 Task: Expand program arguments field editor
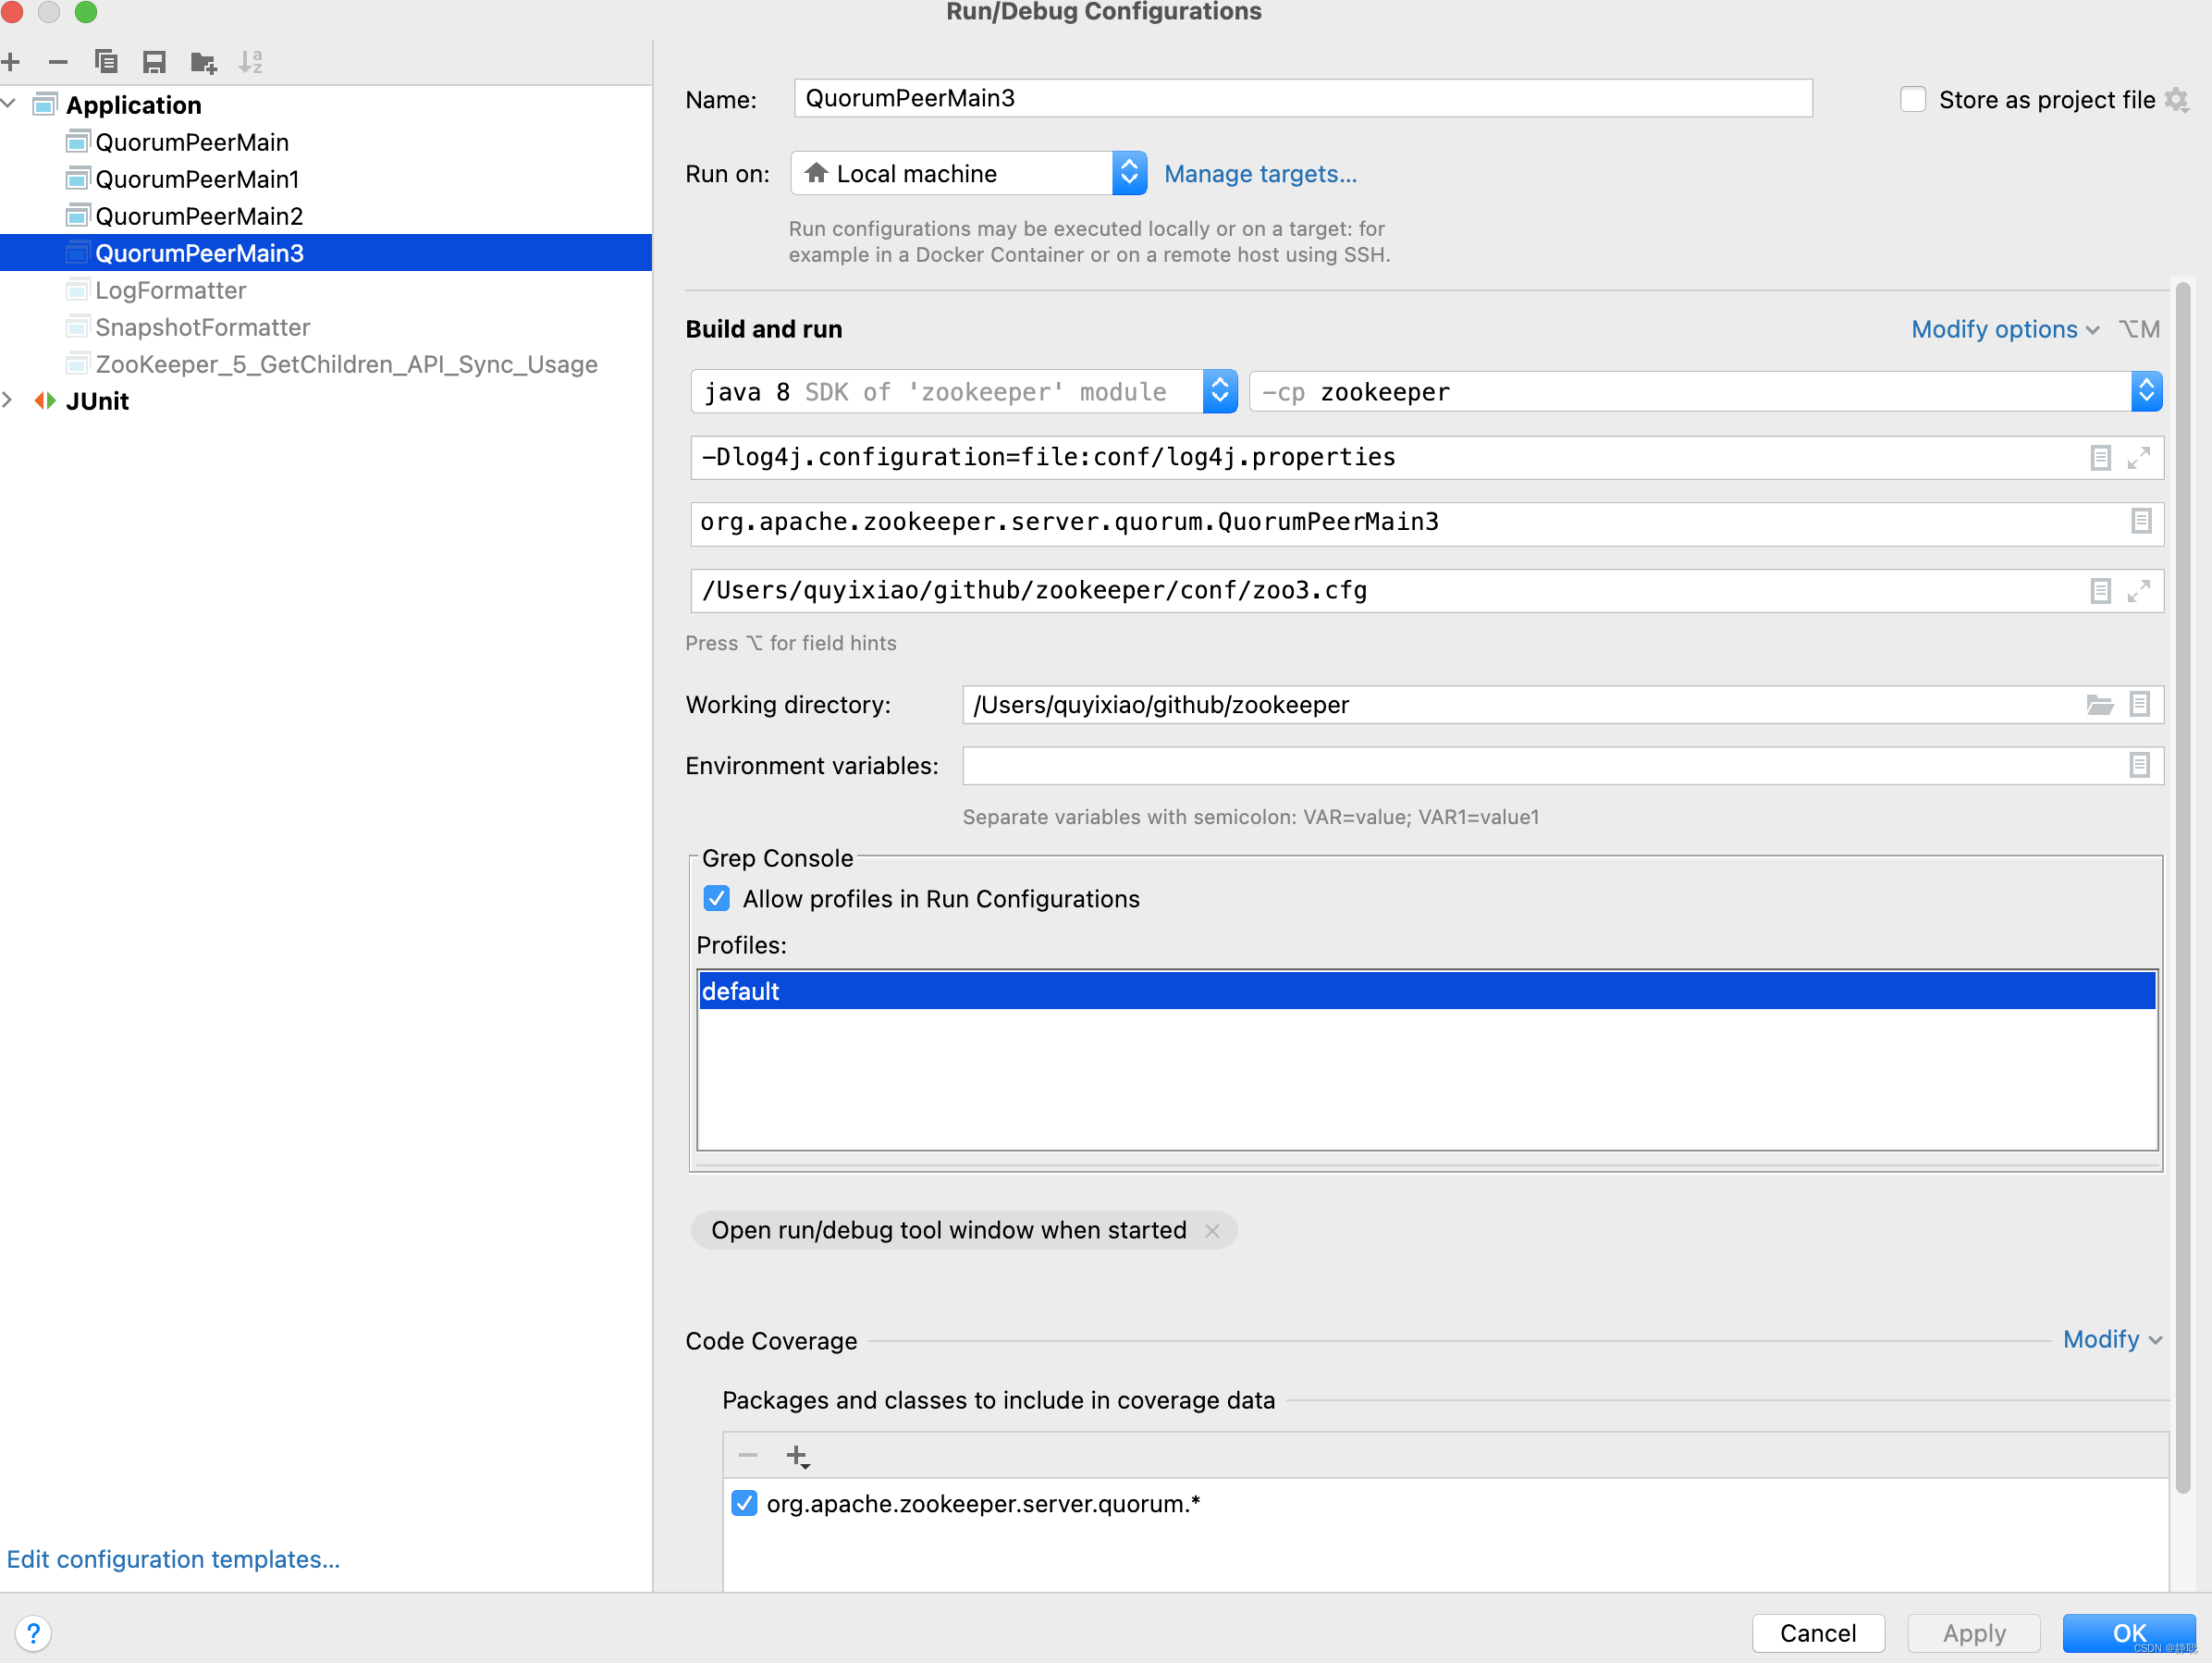tap(2138, 591)
